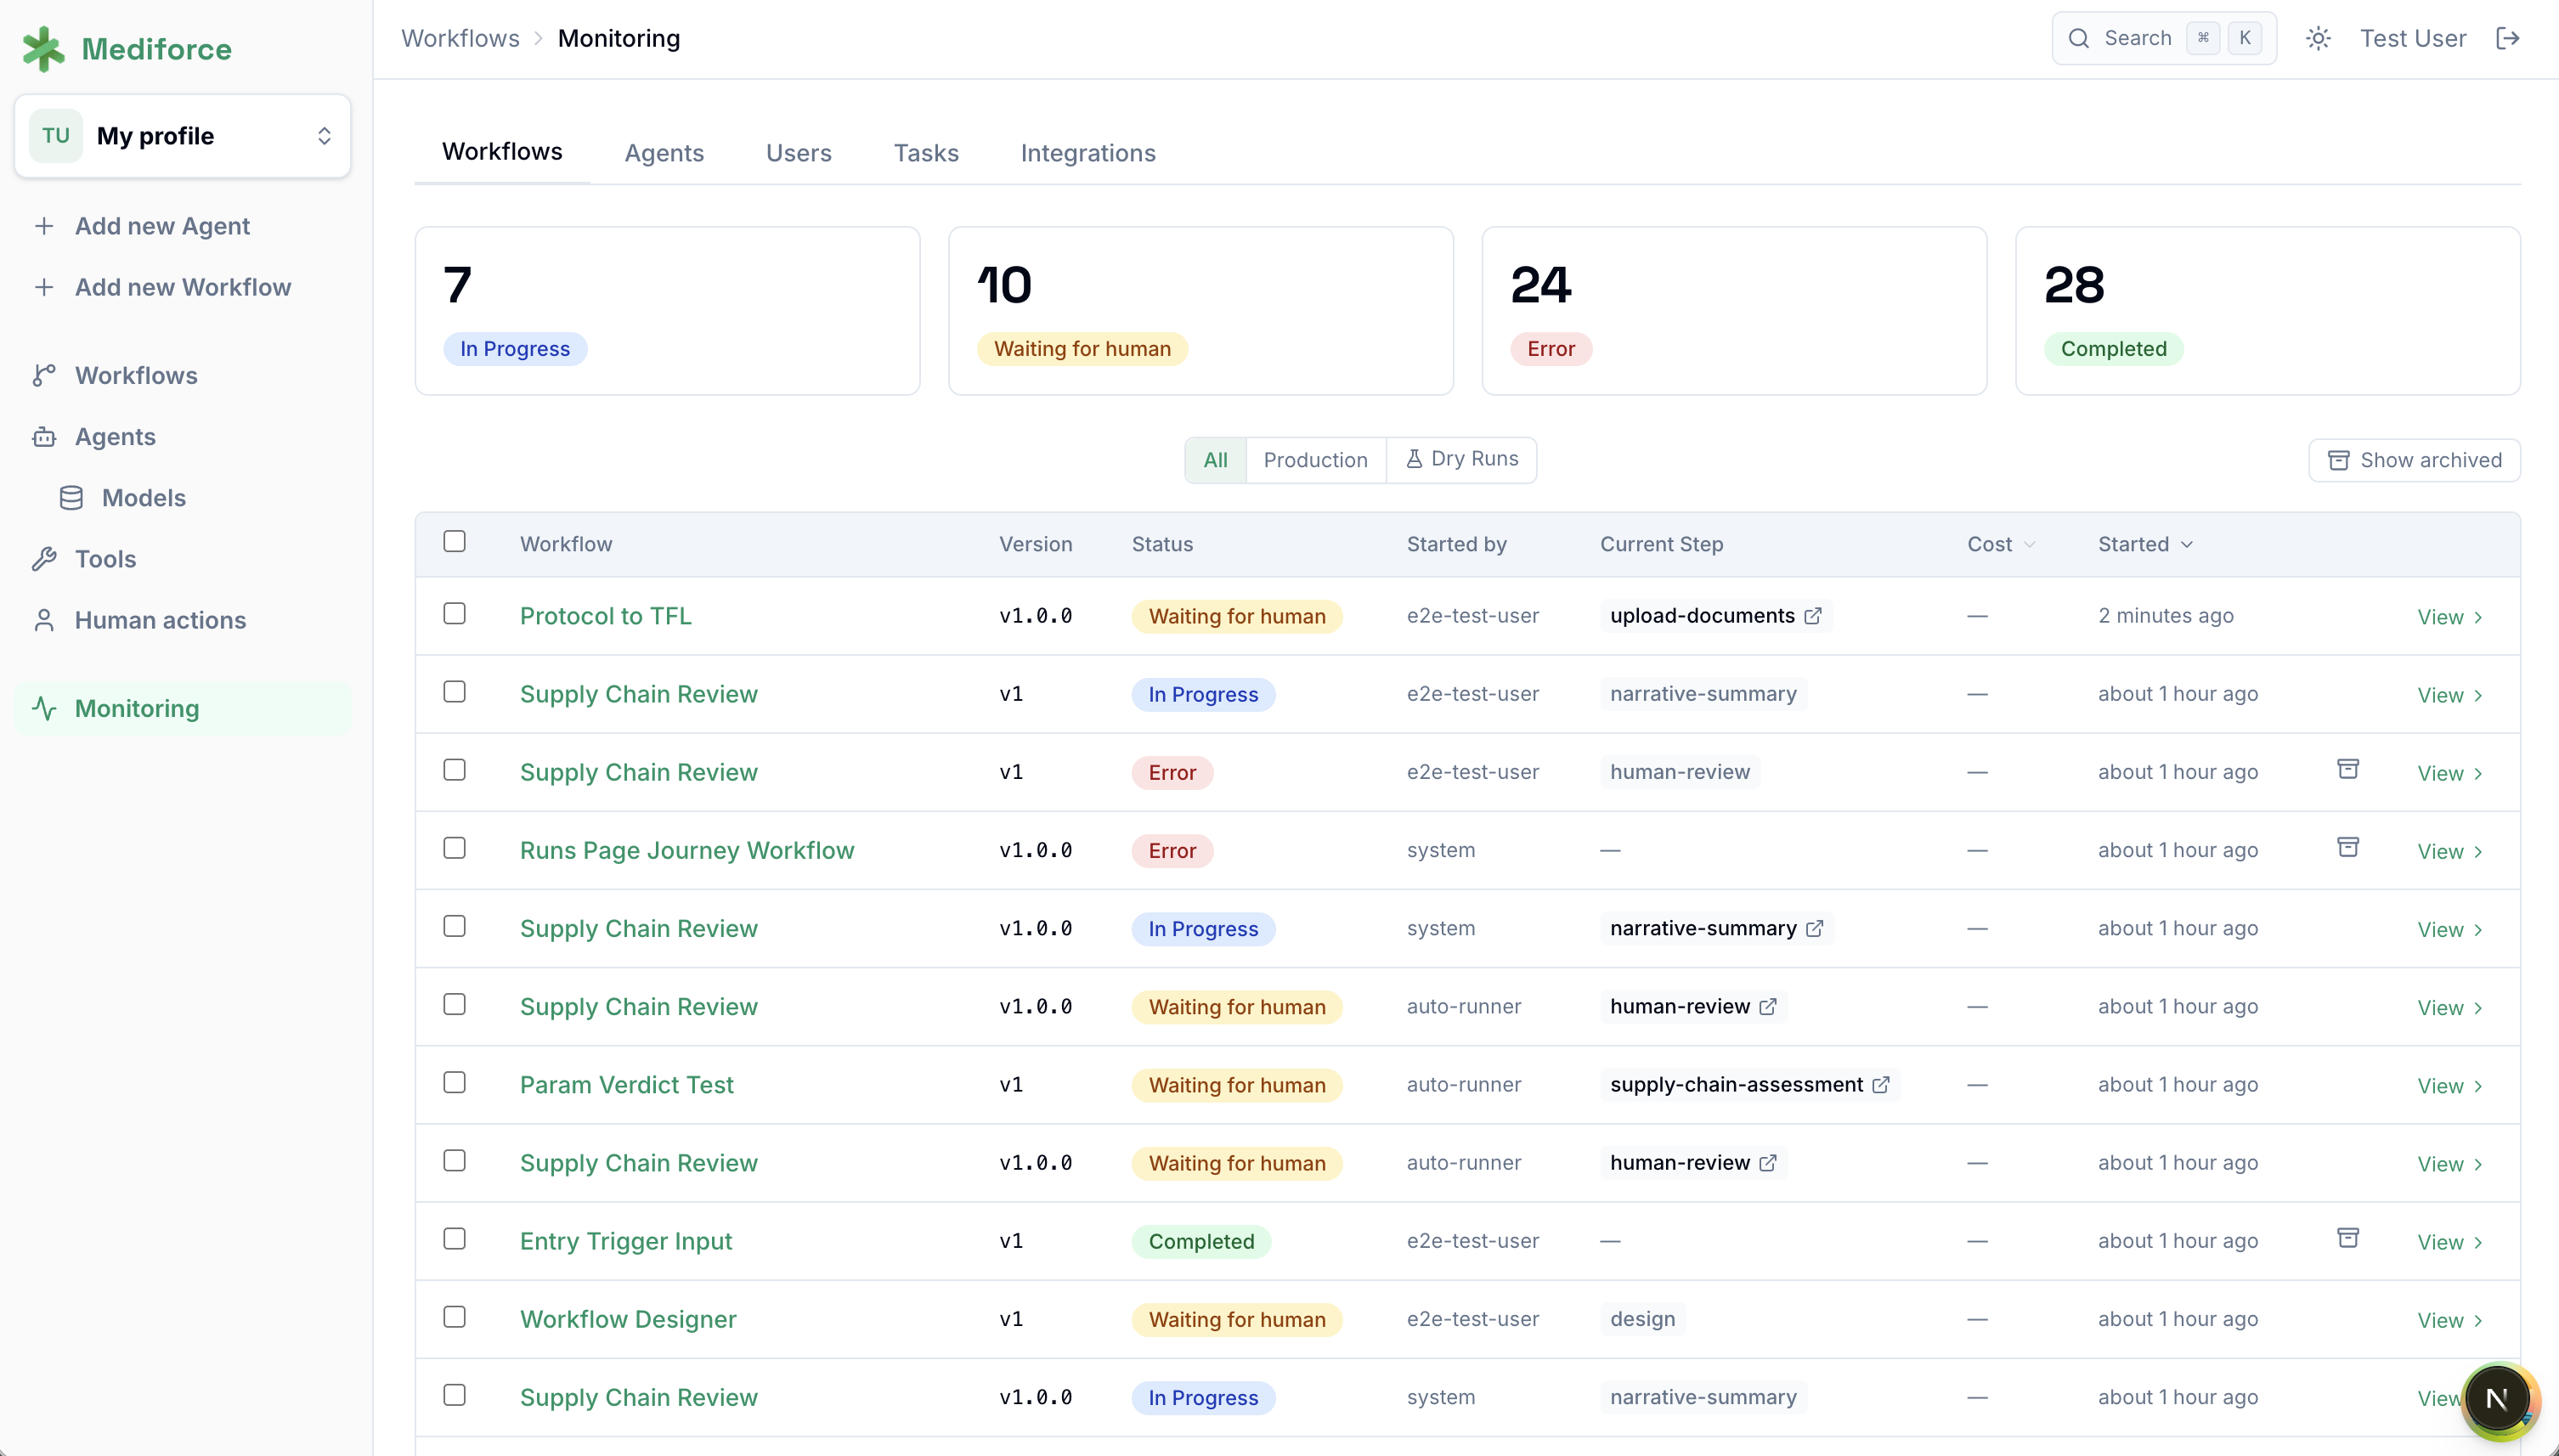Click the logout icon beside Test User
The image size is (2559, 1456).
coord(2507,38)
